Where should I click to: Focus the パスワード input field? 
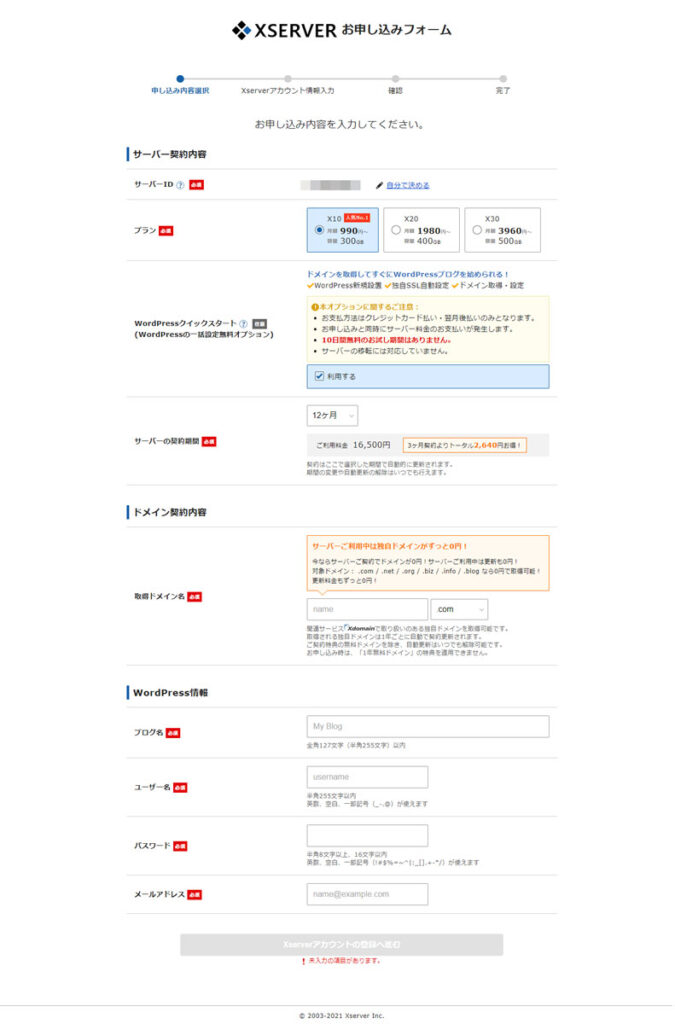tap(368, 836)
